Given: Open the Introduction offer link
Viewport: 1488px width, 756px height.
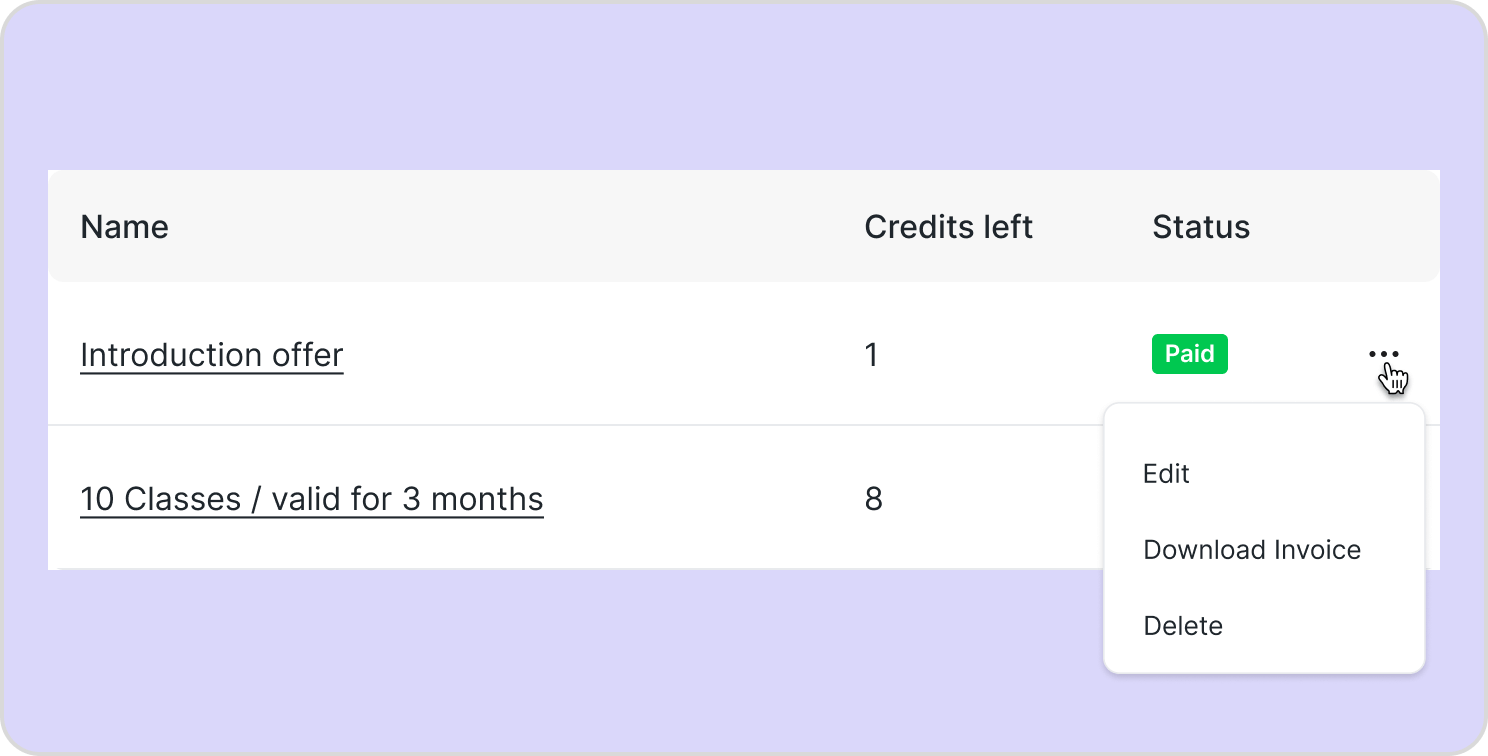Looking at the screenshot, I should click(212, 355).
